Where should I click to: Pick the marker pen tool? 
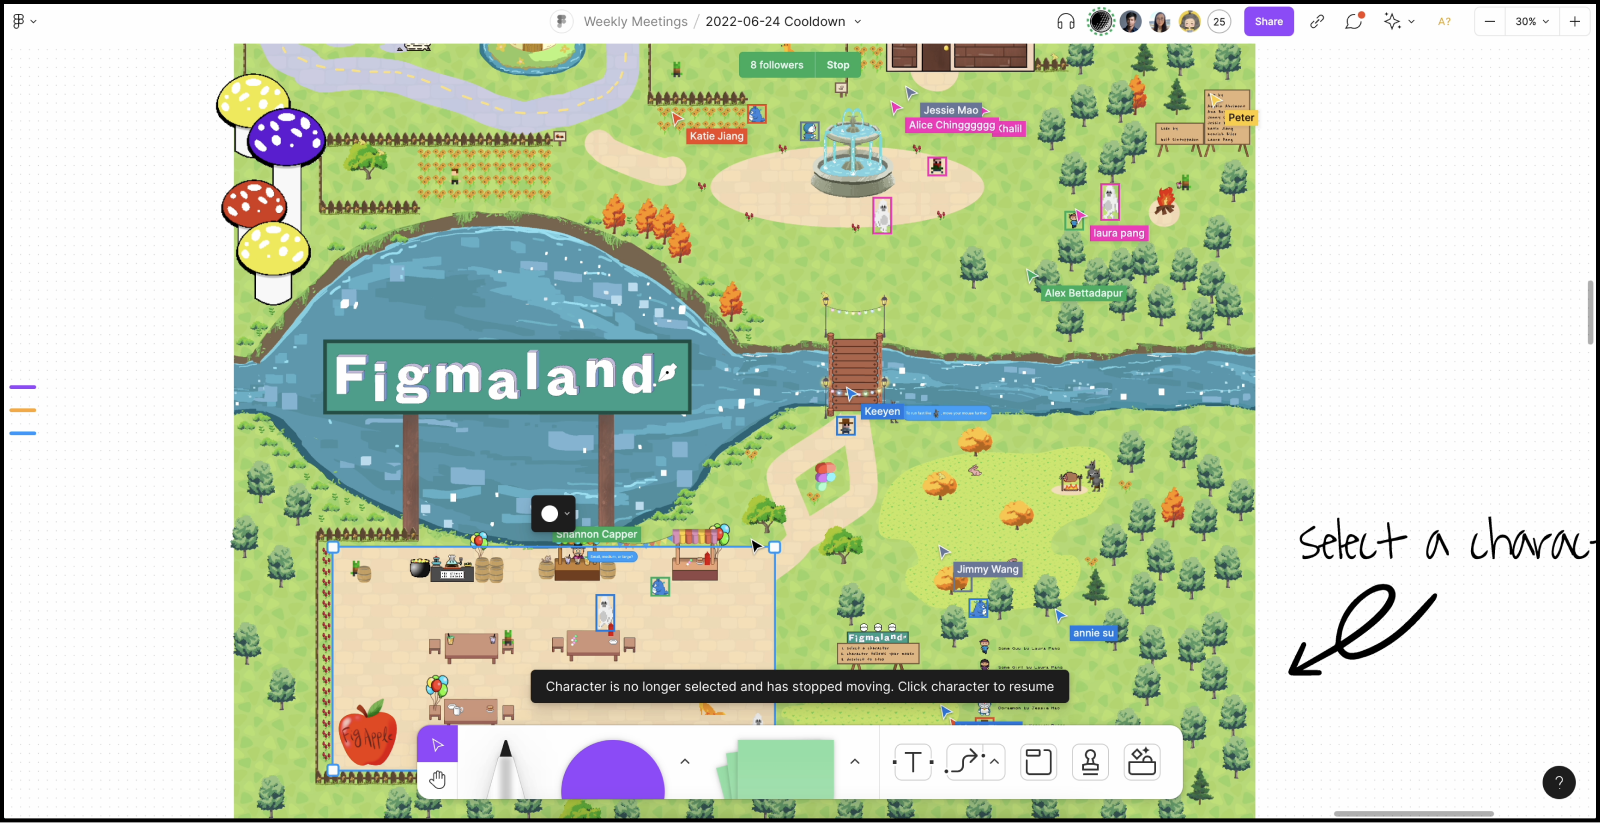pos(505,768)
